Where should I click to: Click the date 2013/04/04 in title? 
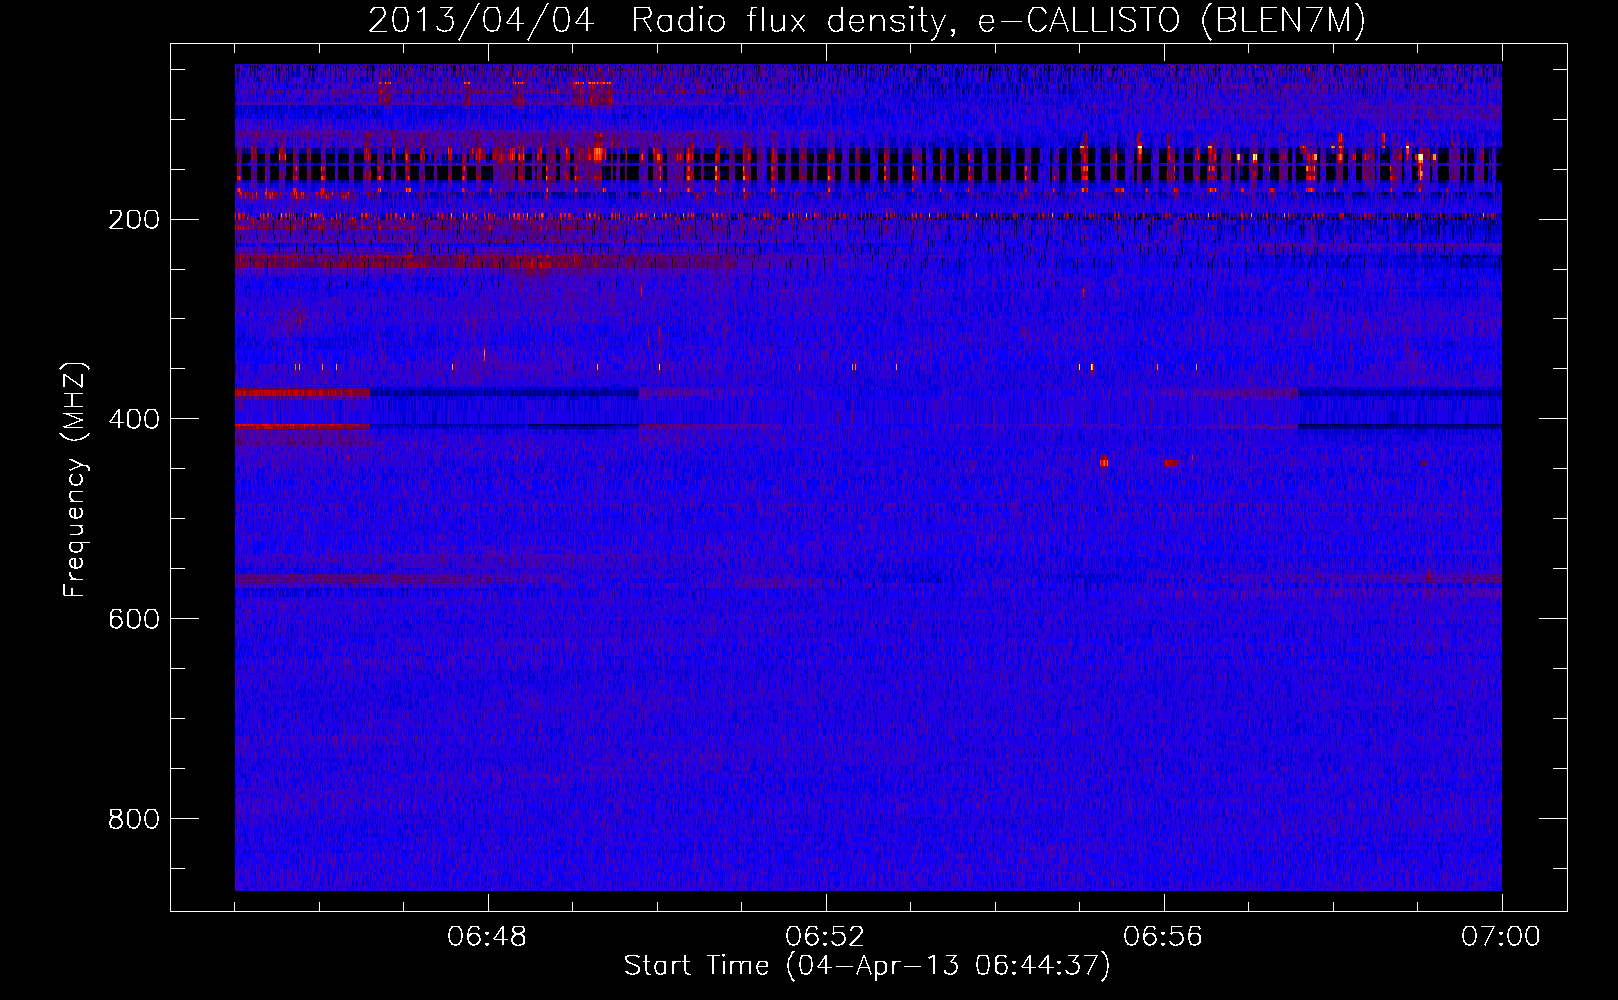coord(481,20)
